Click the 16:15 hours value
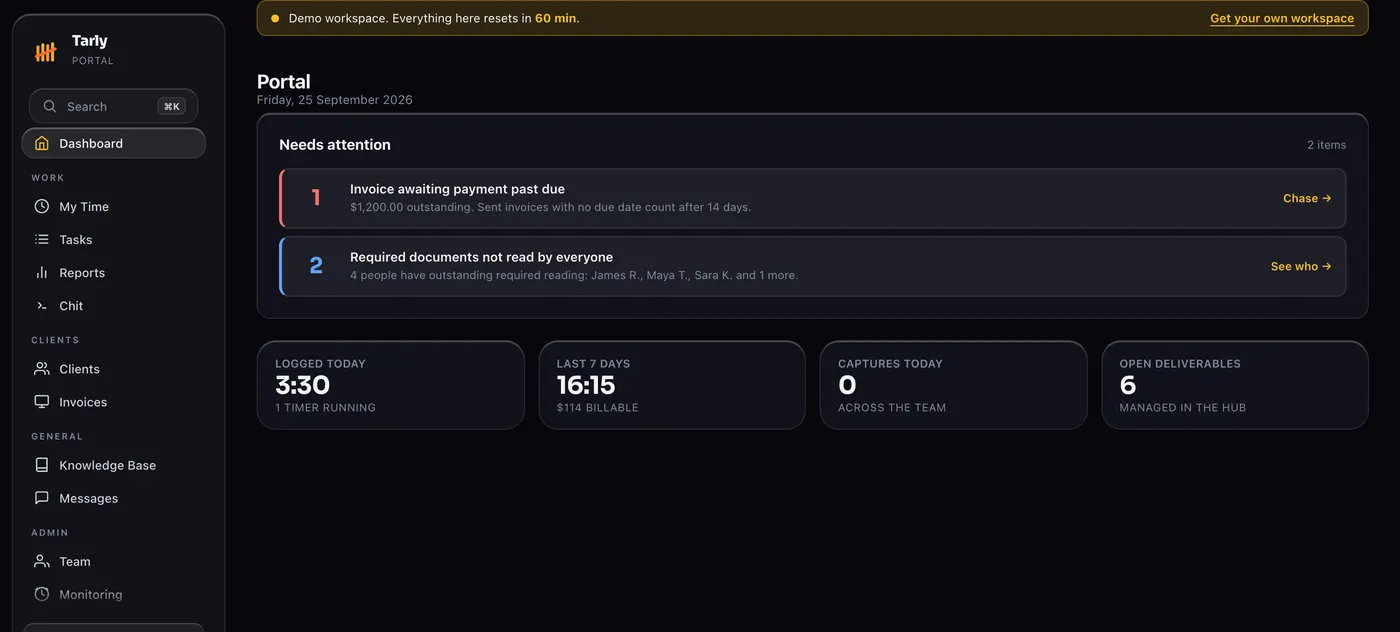1400x632 pixels. pos(586,385)
